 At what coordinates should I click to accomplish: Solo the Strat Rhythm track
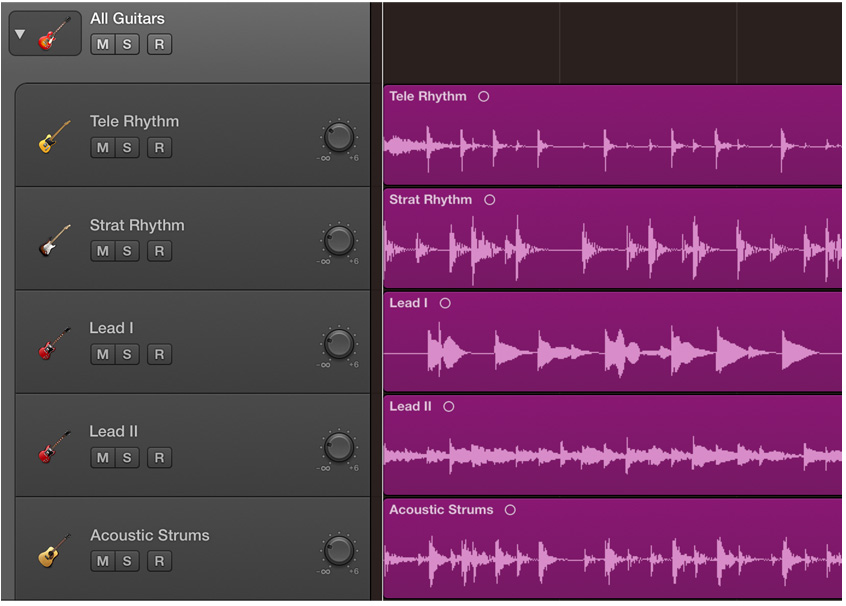(x=127, y=251)
